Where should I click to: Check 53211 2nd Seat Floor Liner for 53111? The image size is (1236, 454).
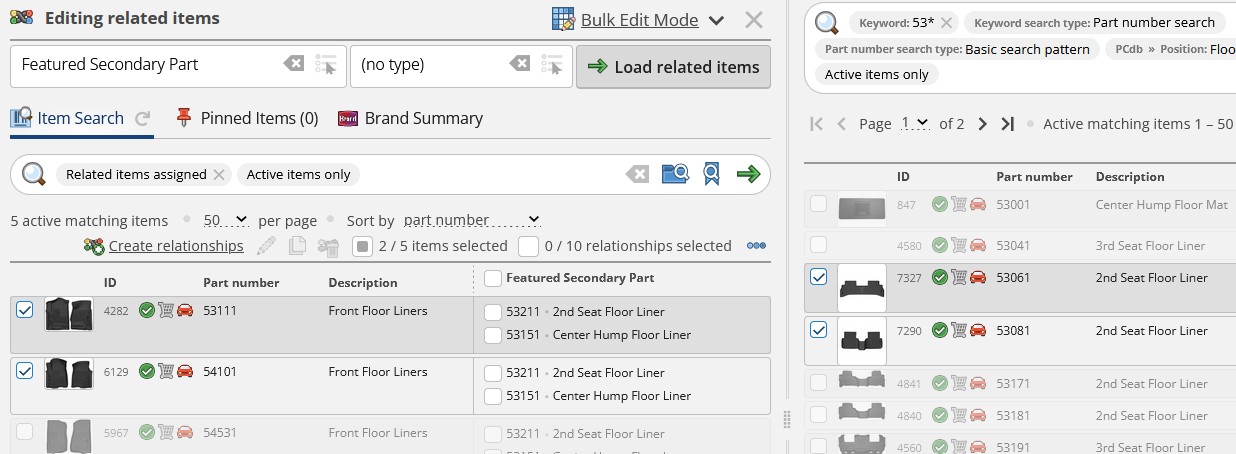(492, 312)
